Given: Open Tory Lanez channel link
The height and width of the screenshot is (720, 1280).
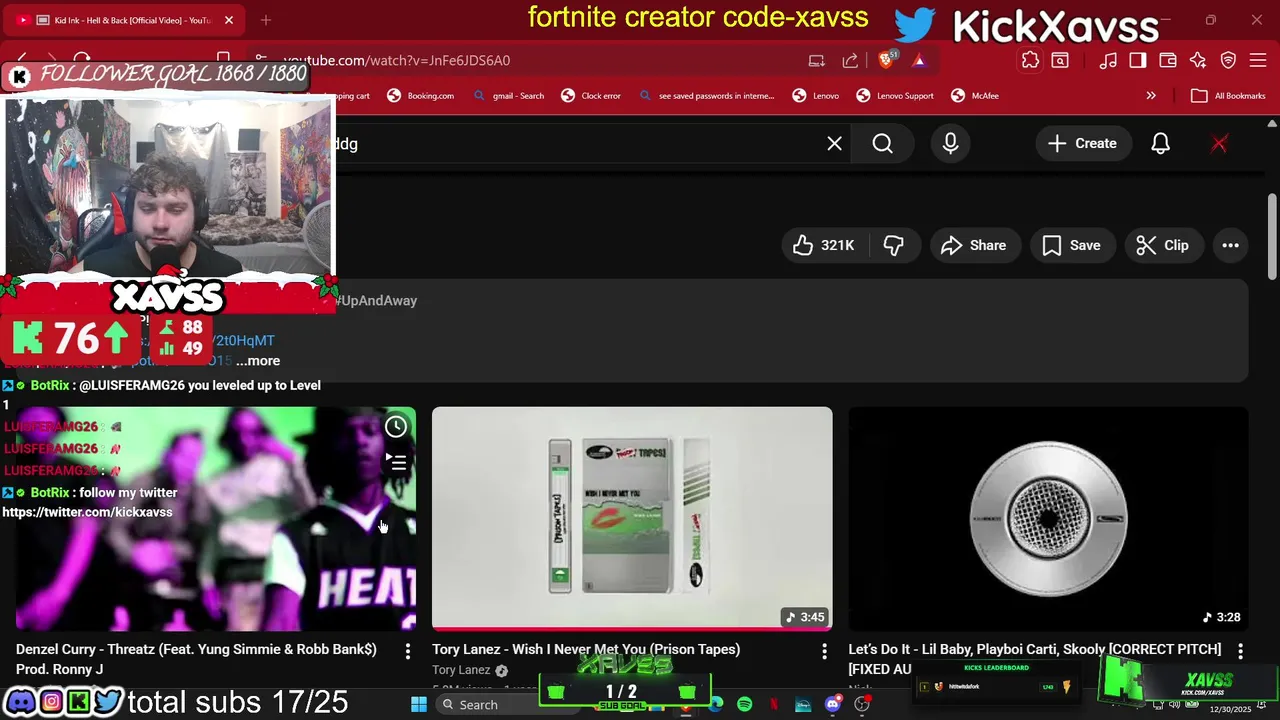Looking at the screenshot, I should [x=461, y=670].
